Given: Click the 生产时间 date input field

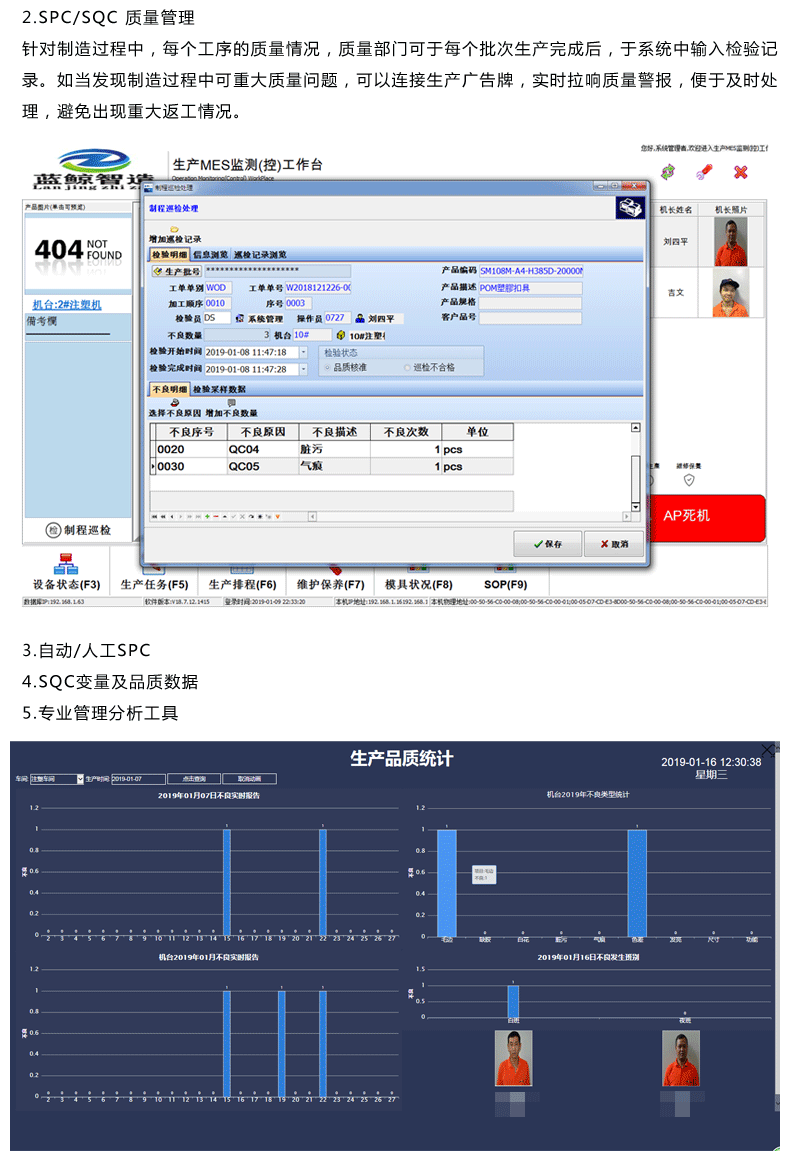Looking at the screenshot, I should coord(138,778).
